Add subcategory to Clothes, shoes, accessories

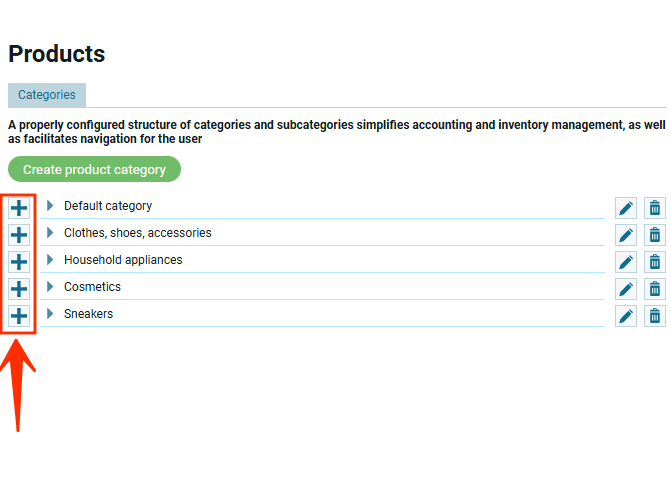pos(19,235)
